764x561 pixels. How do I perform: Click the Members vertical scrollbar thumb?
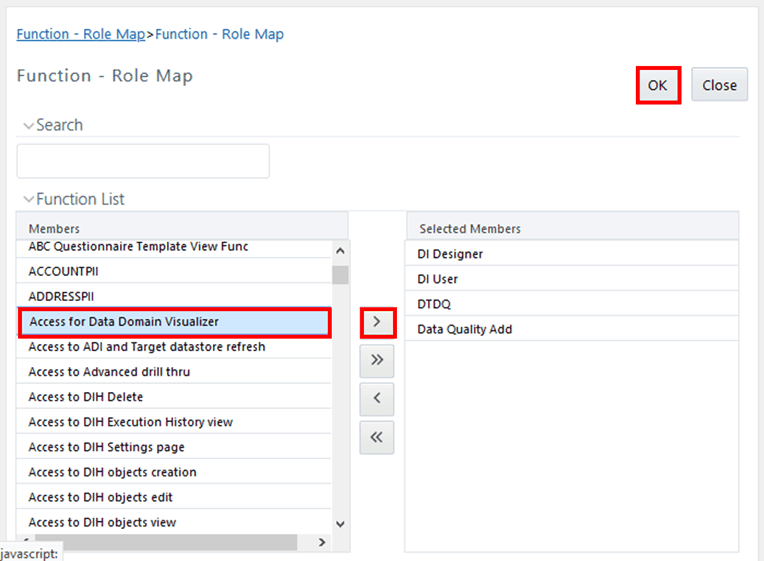click(x=341, y=275)
